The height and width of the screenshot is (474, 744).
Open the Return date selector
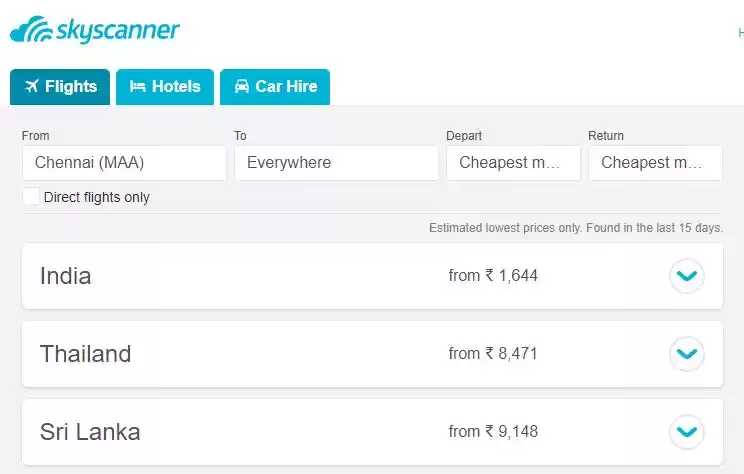pyautogui.click(x=655, y=162)
